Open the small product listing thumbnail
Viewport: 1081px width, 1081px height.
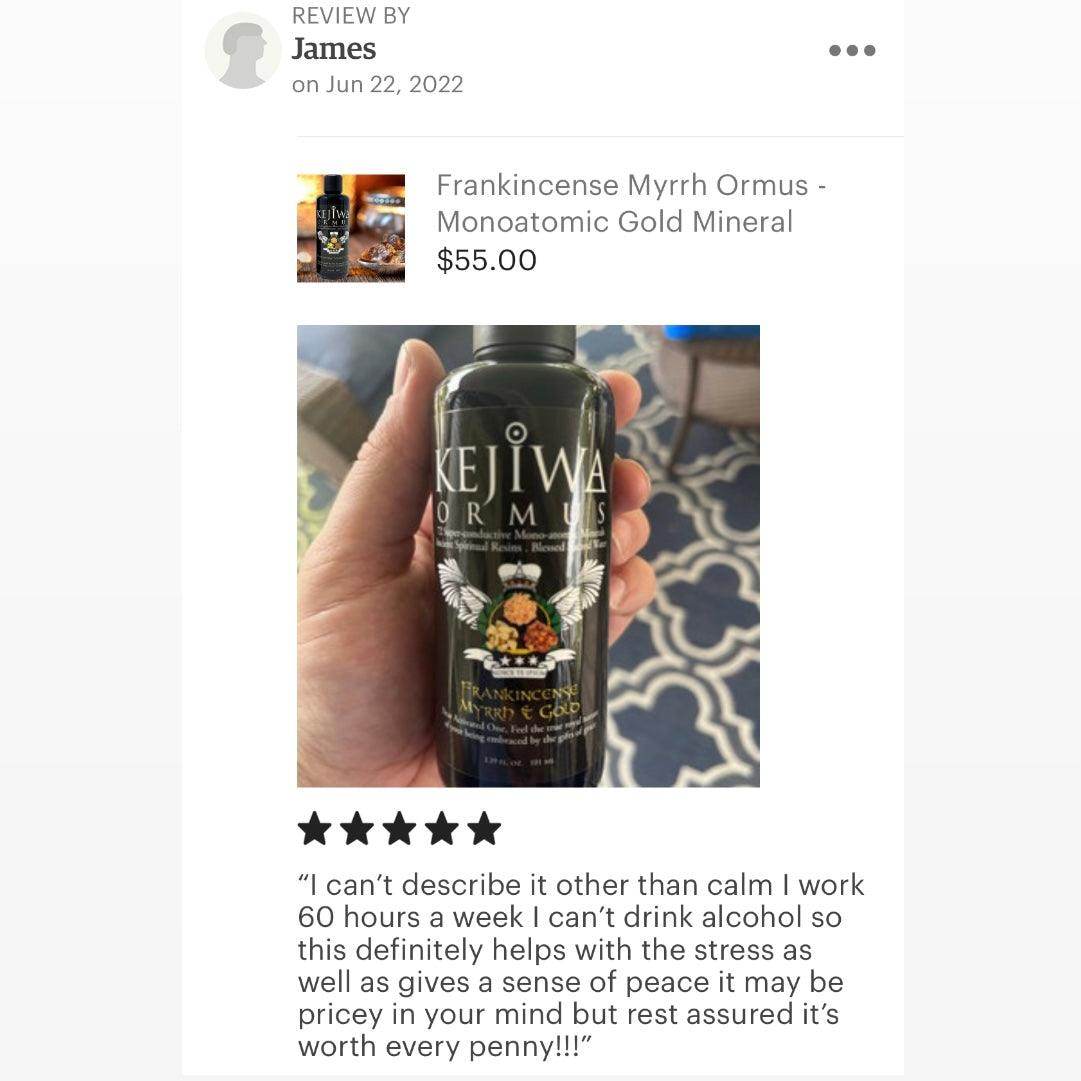351,228
